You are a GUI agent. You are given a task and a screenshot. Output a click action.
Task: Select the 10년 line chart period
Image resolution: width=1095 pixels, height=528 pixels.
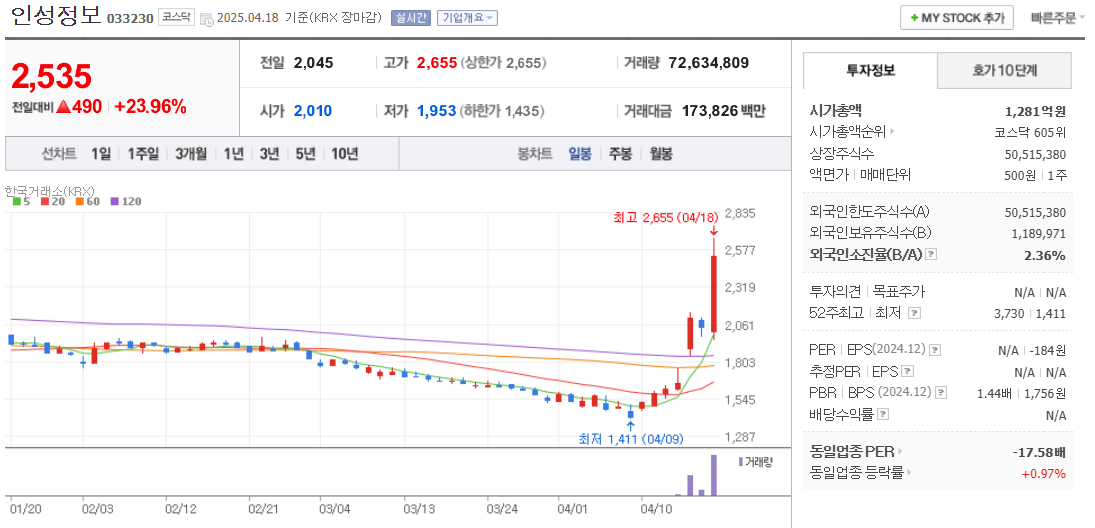[344, 154]
